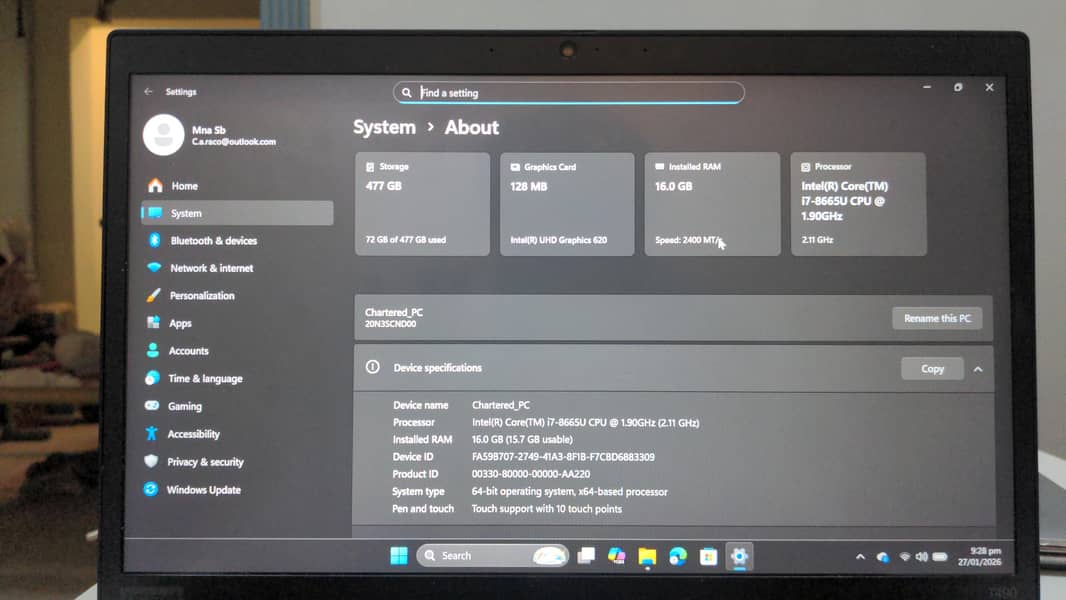
Task: Select Time & language in the sidebar
Action: pyautogui.click(x=205, y=379)
